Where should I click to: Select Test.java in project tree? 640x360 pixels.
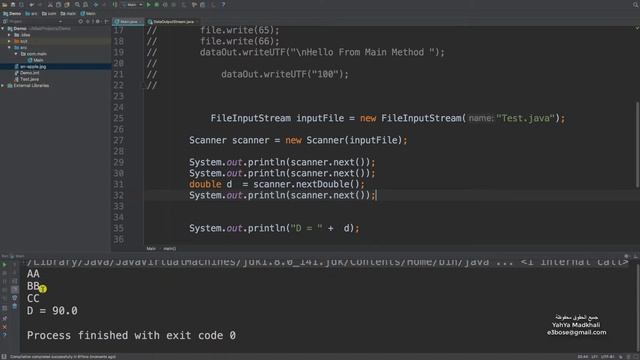point(27,79)
